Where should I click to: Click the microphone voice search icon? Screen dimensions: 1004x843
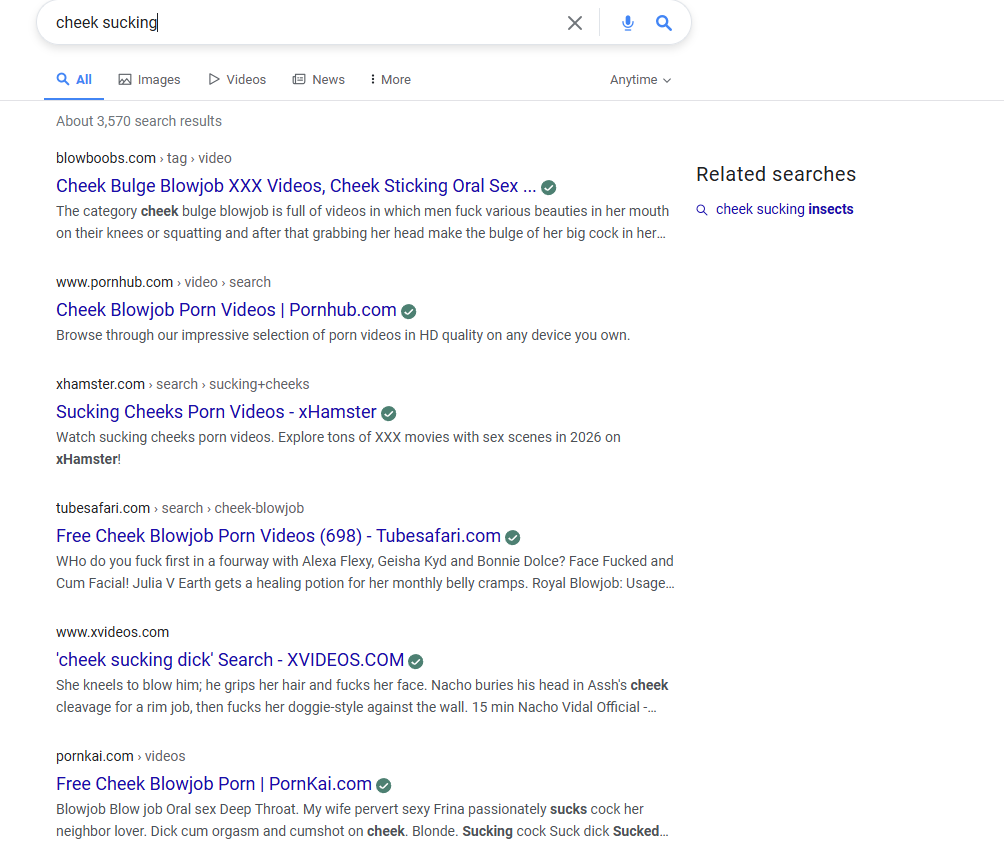(x=628, y=23)
